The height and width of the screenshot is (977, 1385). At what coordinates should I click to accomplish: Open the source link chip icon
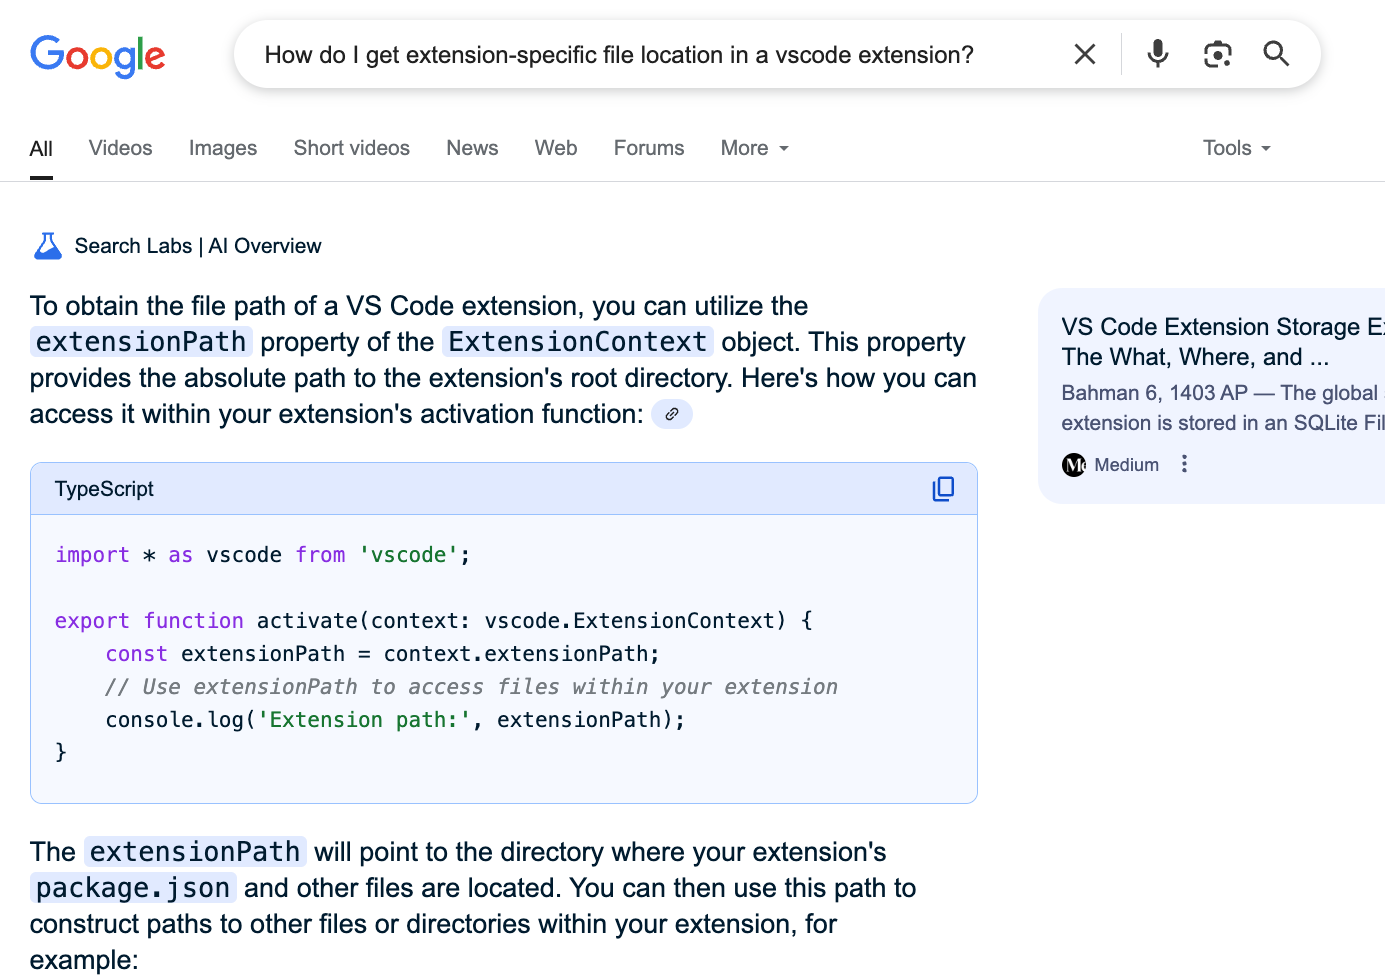pyautogui.click(x=672, y=414)
